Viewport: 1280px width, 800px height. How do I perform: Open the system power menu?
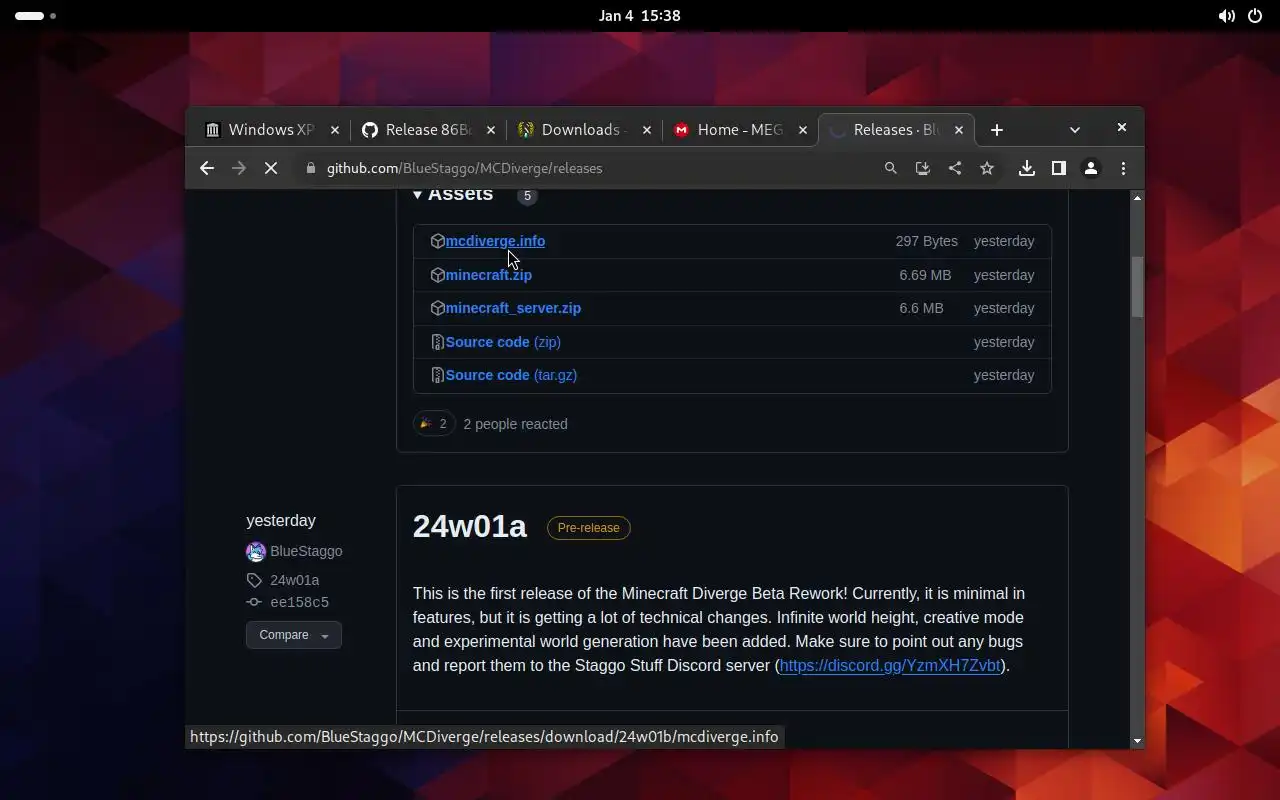(x=1256, y=16)
